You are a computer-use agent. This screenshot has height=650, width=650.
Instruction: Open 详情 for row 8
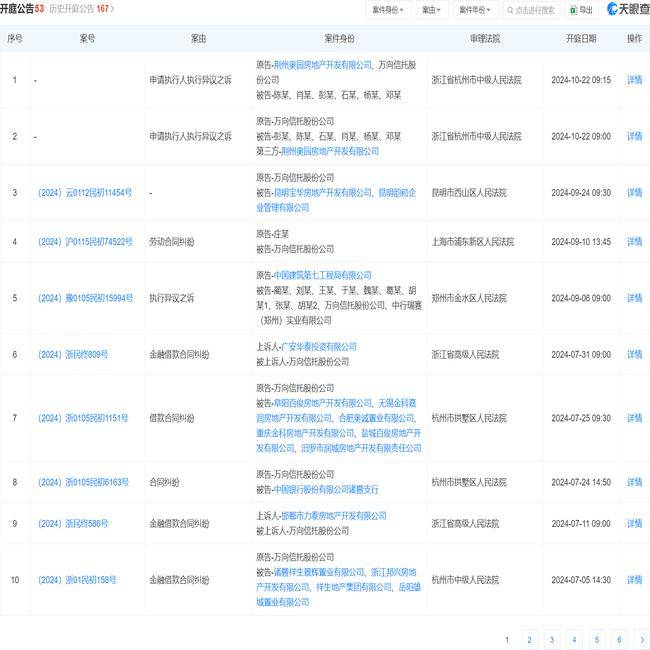point(634,482)
